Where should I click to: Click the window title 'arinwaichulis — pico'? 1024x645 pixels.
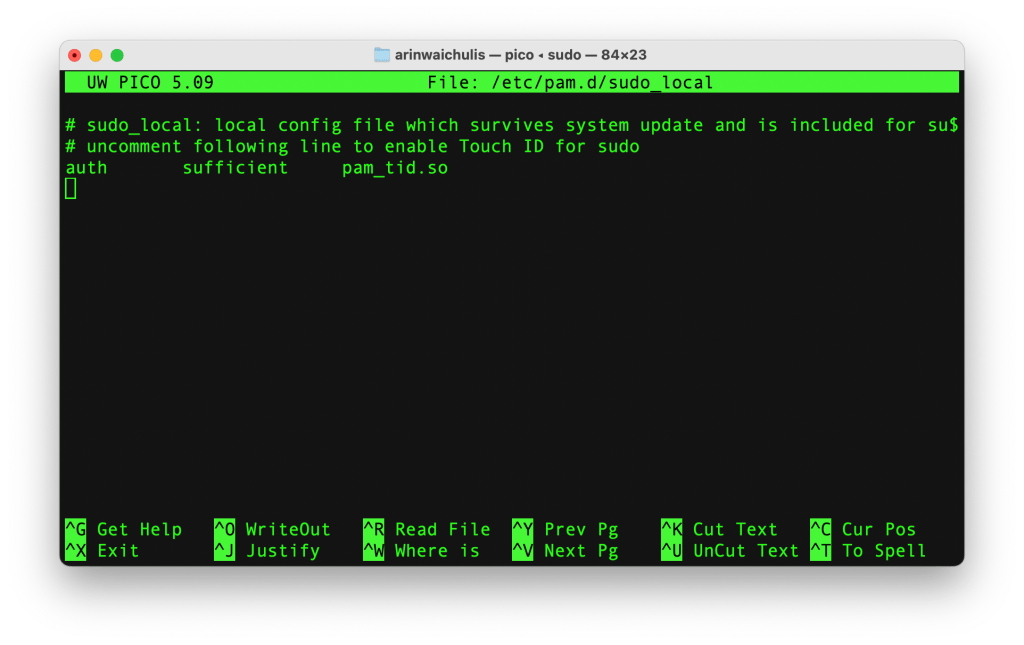pyautogui.click(x=464, y=55)
